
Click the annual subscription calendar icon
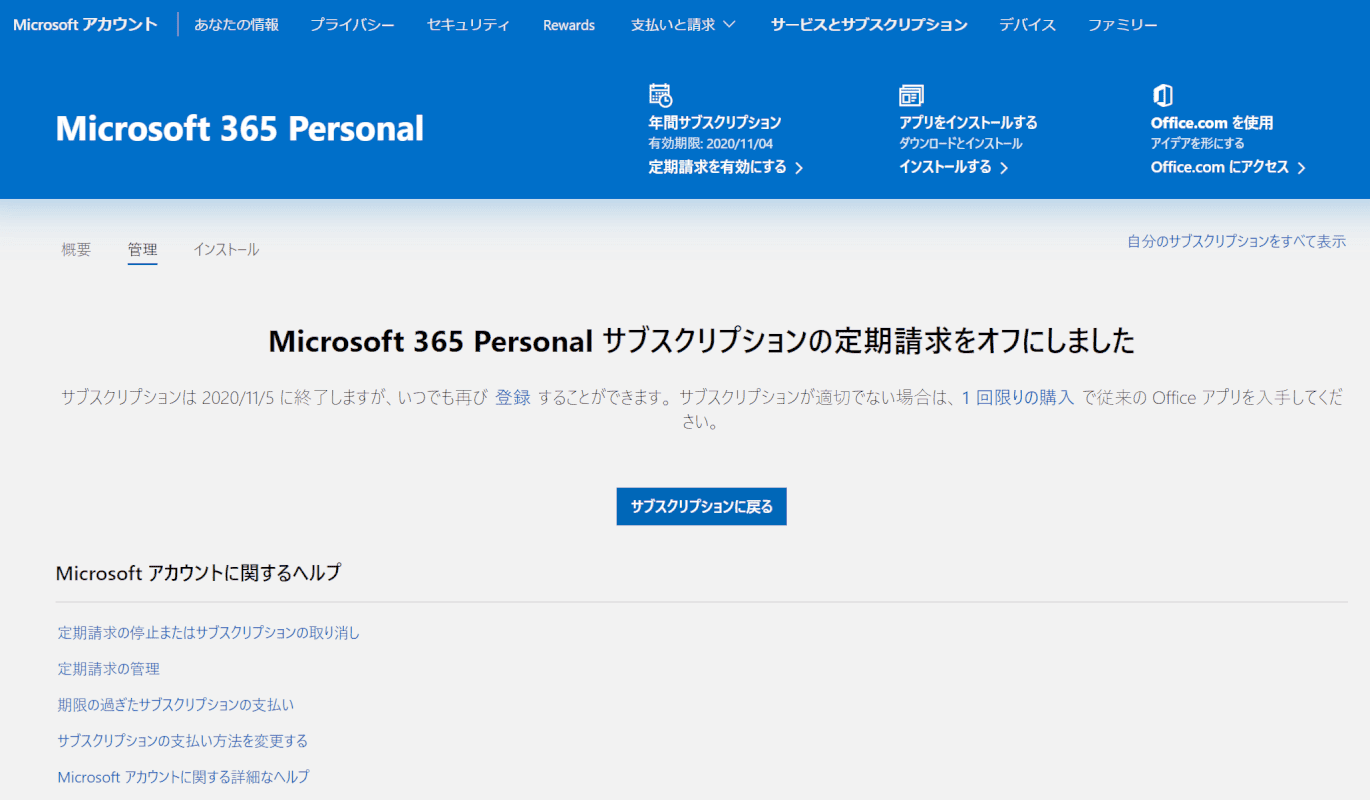click(x=660, y=95)
